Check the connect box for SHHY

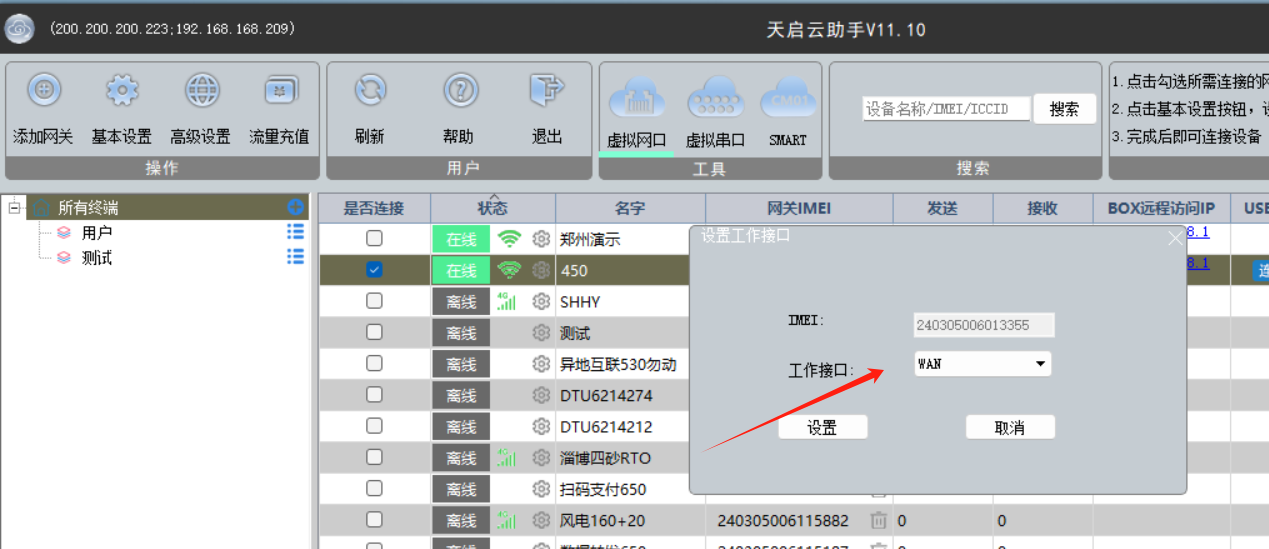point(374,300)
